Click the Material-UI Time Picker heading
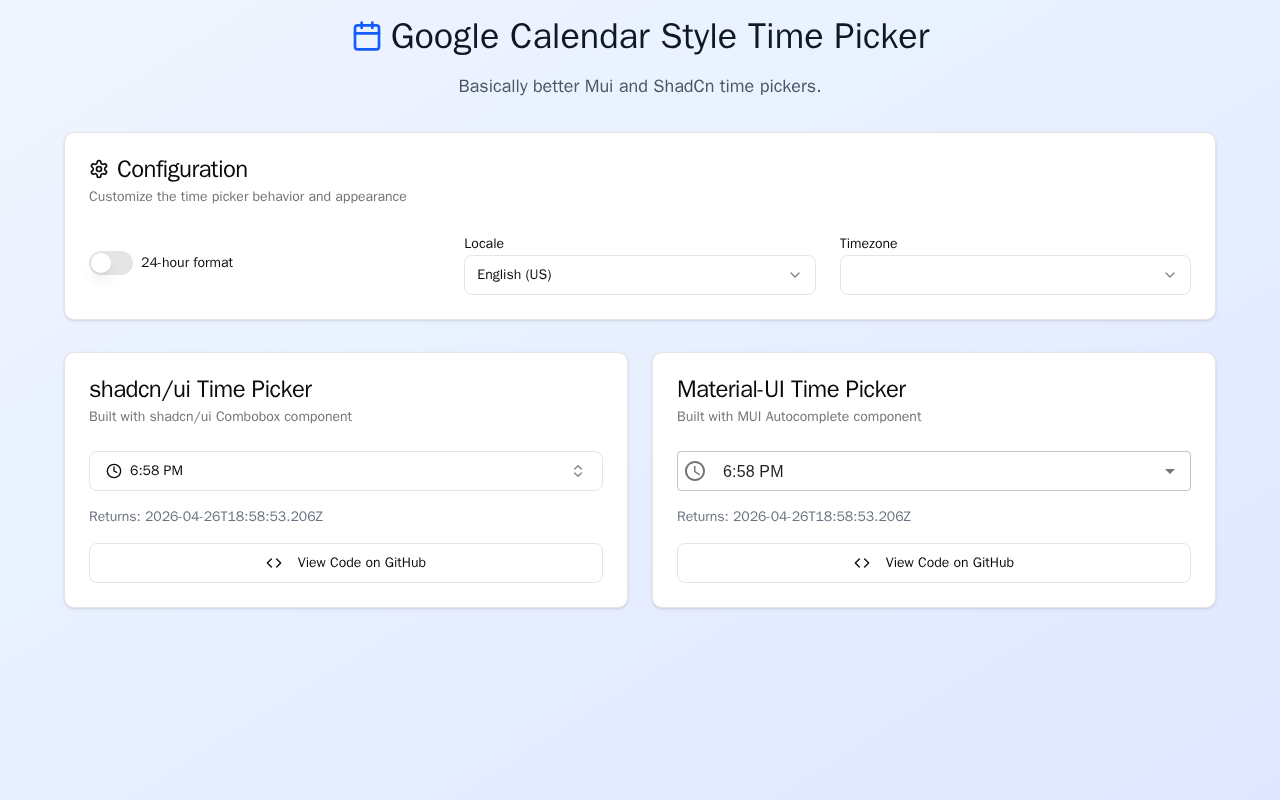Image resolution: width=1280 pixels, height=800 pixels. pyautogui.click(x=791, y=389)
